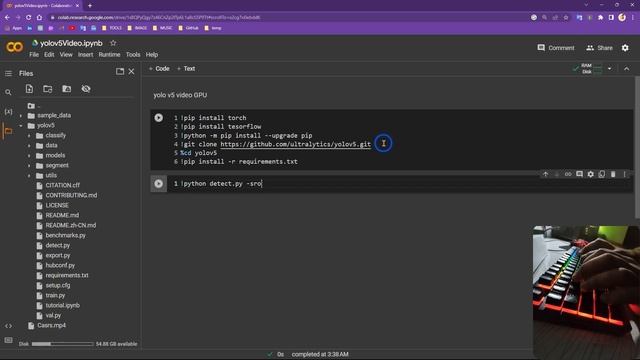Click the disk usage progress bar
This screenshot has height=360, width=640.
62,344
